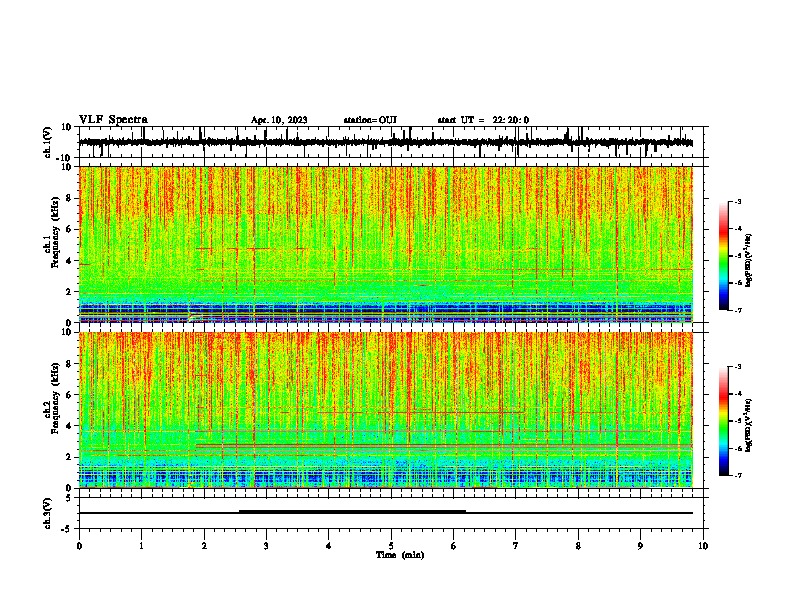Click the "8" kHz tick on ch.1 frequency axis

[69, 198]
